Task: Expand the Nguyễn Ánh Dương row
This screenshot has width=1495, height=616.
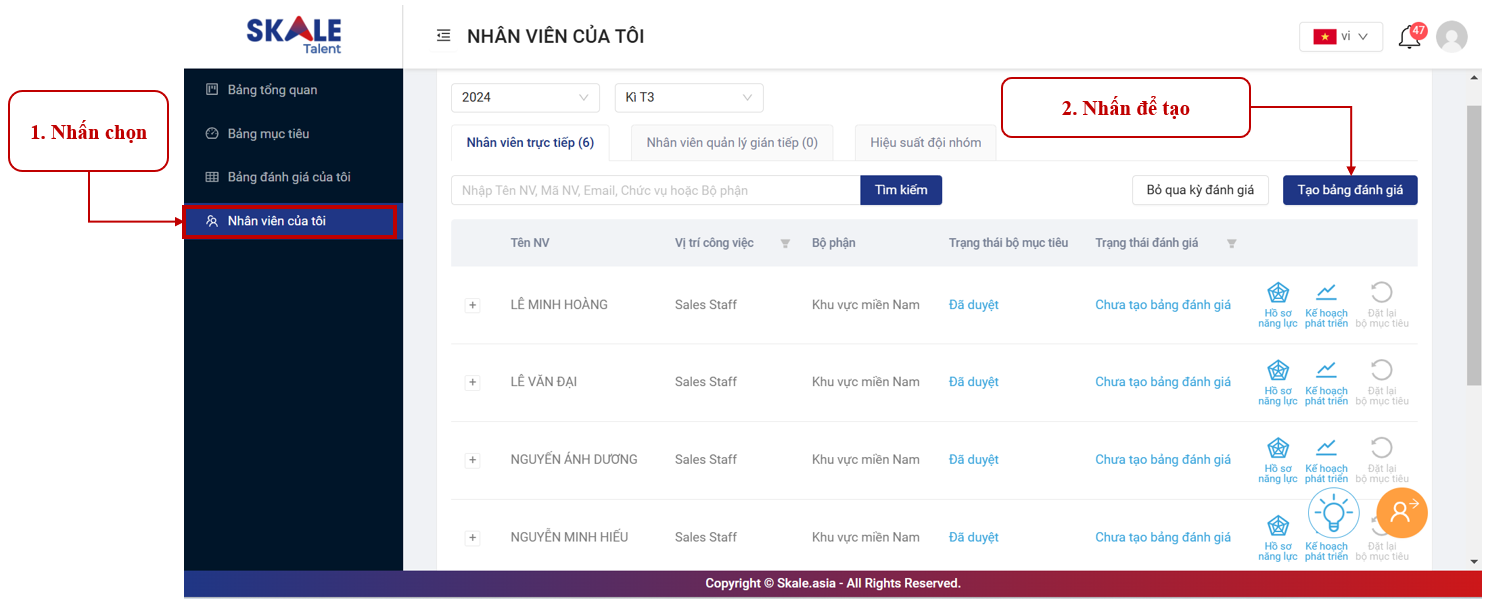Action: tap(473, 460)
